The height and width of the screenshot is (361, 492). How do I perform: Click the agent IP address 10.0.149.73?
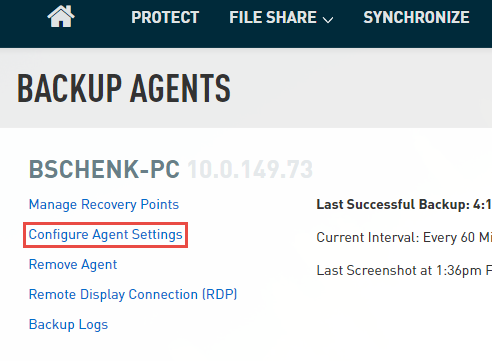(250, 169)
